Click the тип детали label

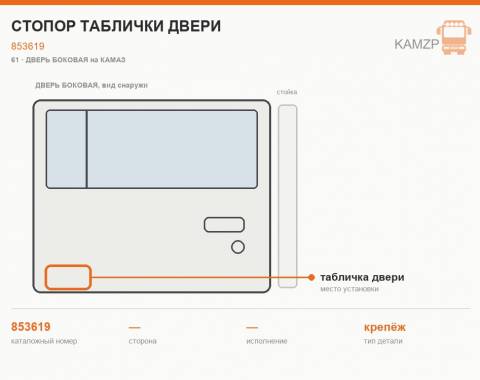pyautogui.click(x=383, y=341)
